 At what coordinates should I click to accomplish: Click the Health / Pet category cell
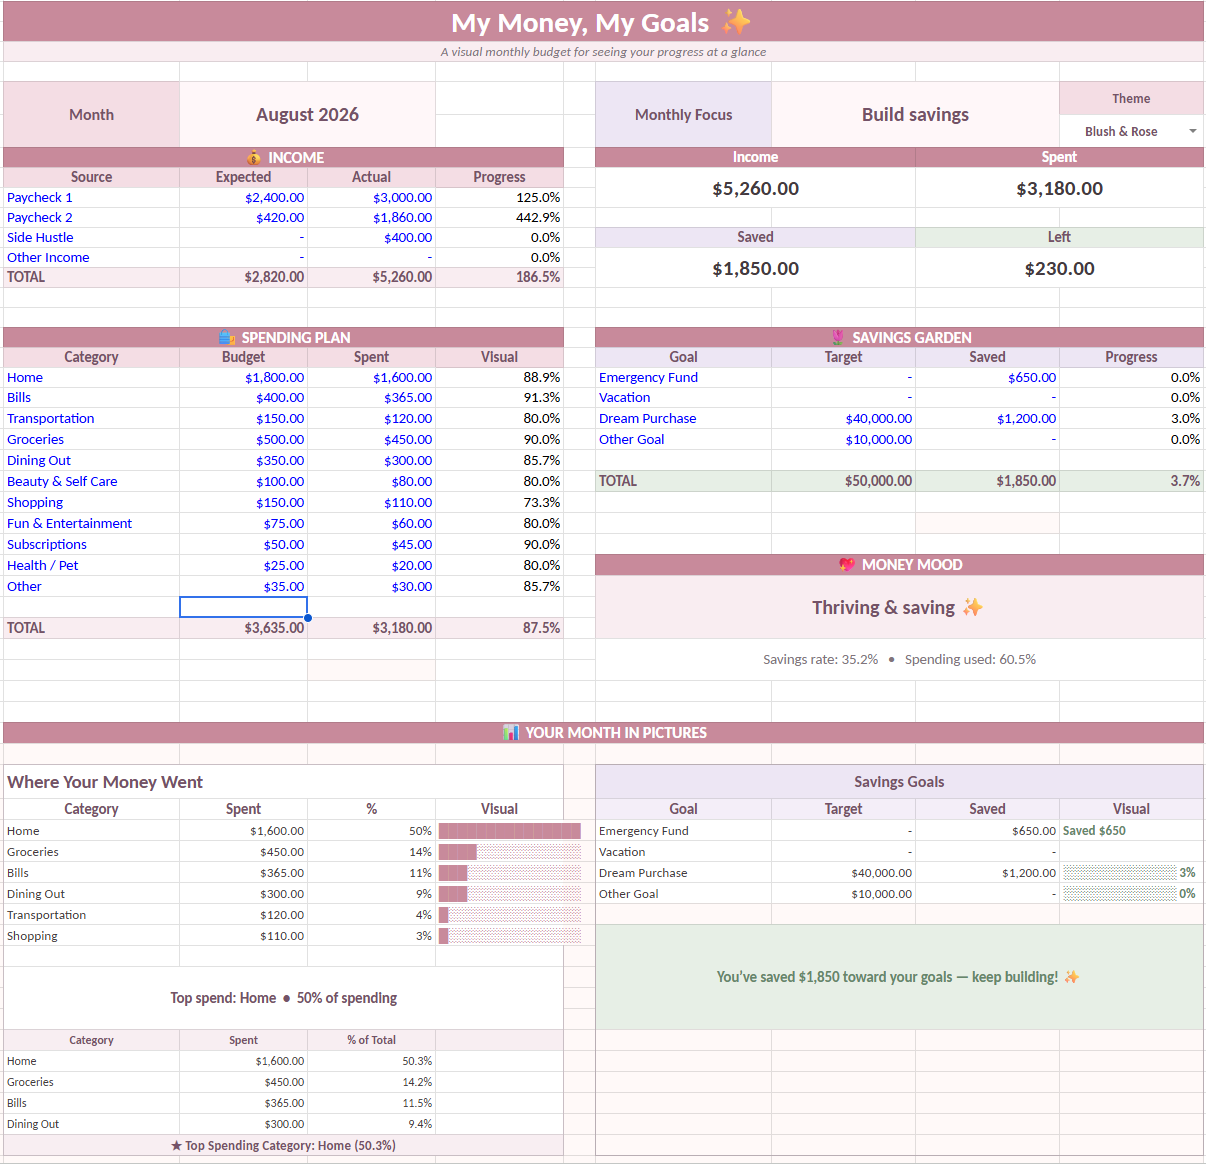point(91,565)
